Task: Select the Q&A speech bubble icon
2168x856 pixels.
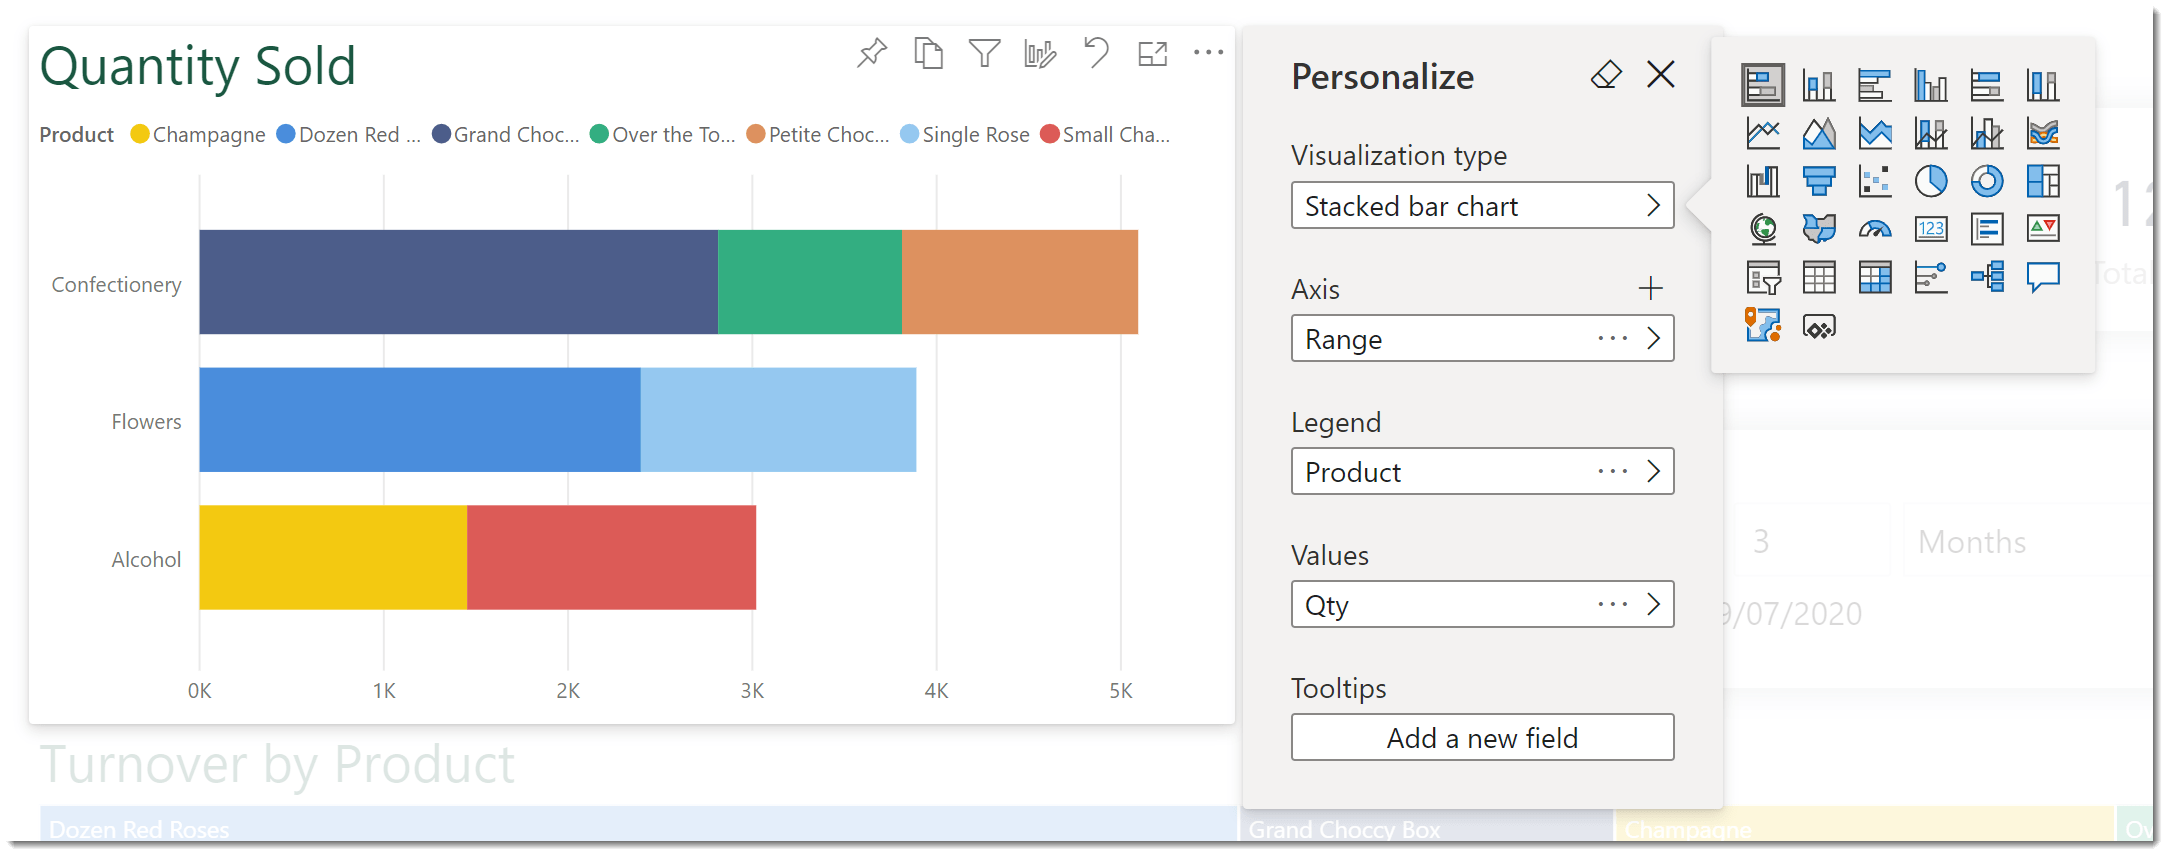Action: 2043,277
